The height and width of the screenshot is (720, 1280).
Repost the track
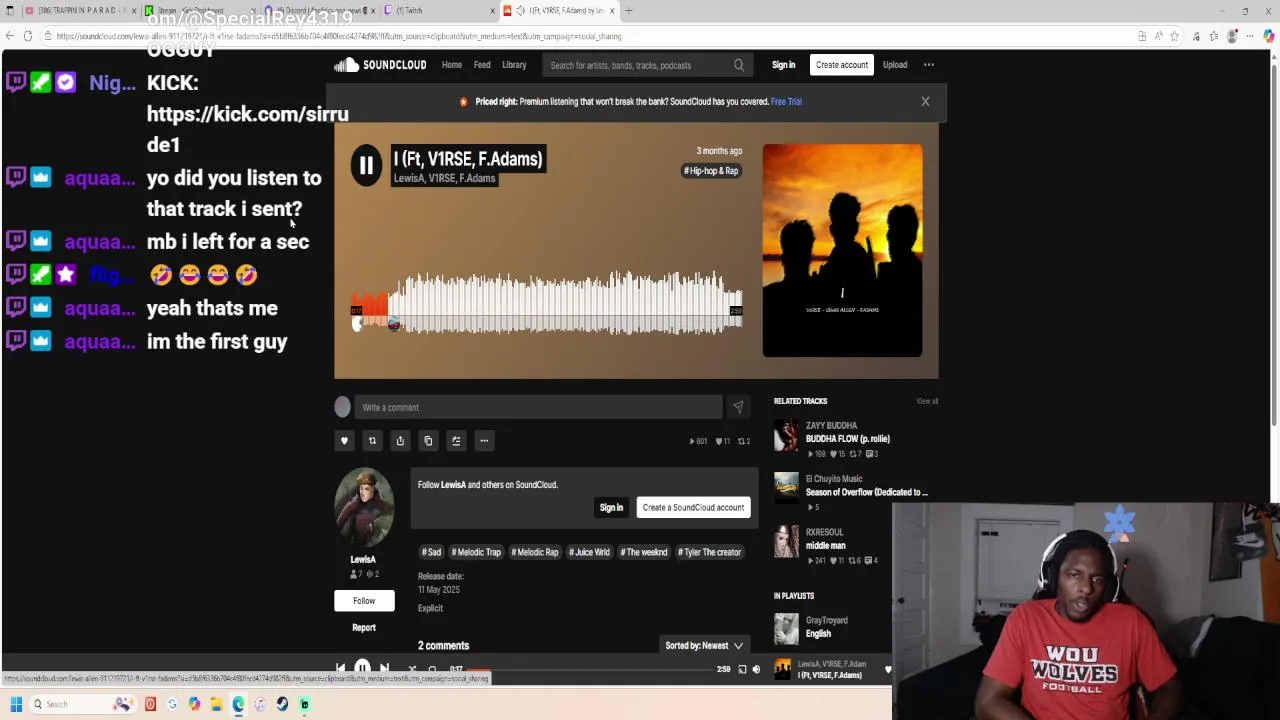click(372, 441)
